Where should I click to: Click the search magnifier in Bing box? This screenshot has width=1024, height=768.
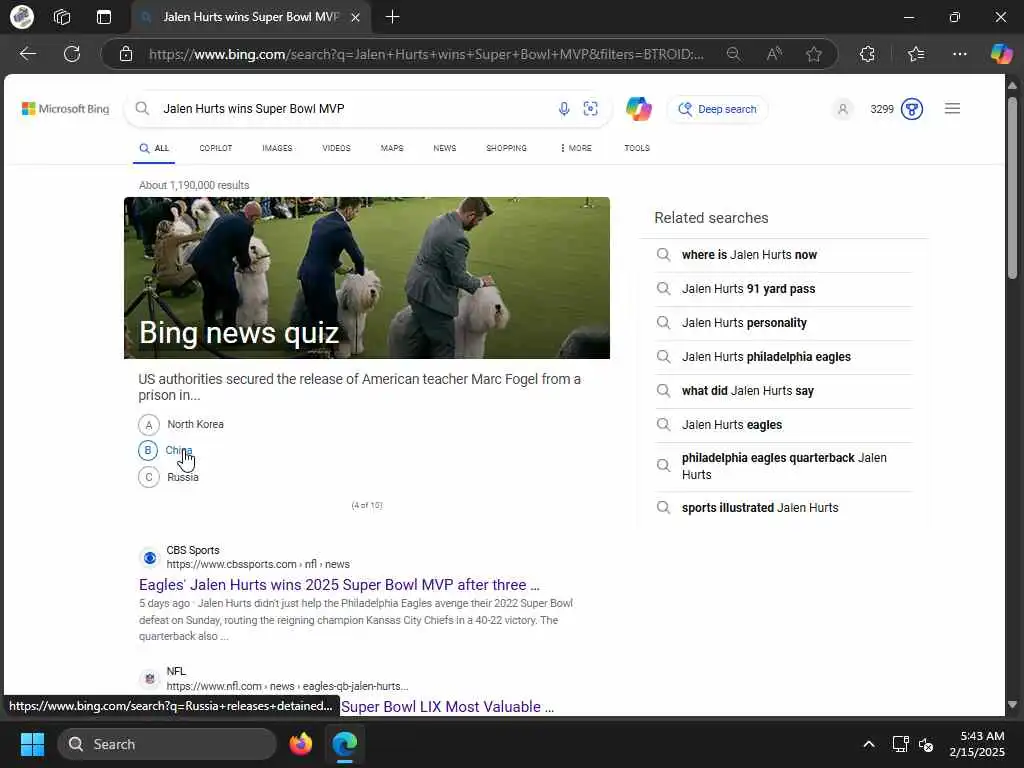pyautogui.click(x=142, y=108)
